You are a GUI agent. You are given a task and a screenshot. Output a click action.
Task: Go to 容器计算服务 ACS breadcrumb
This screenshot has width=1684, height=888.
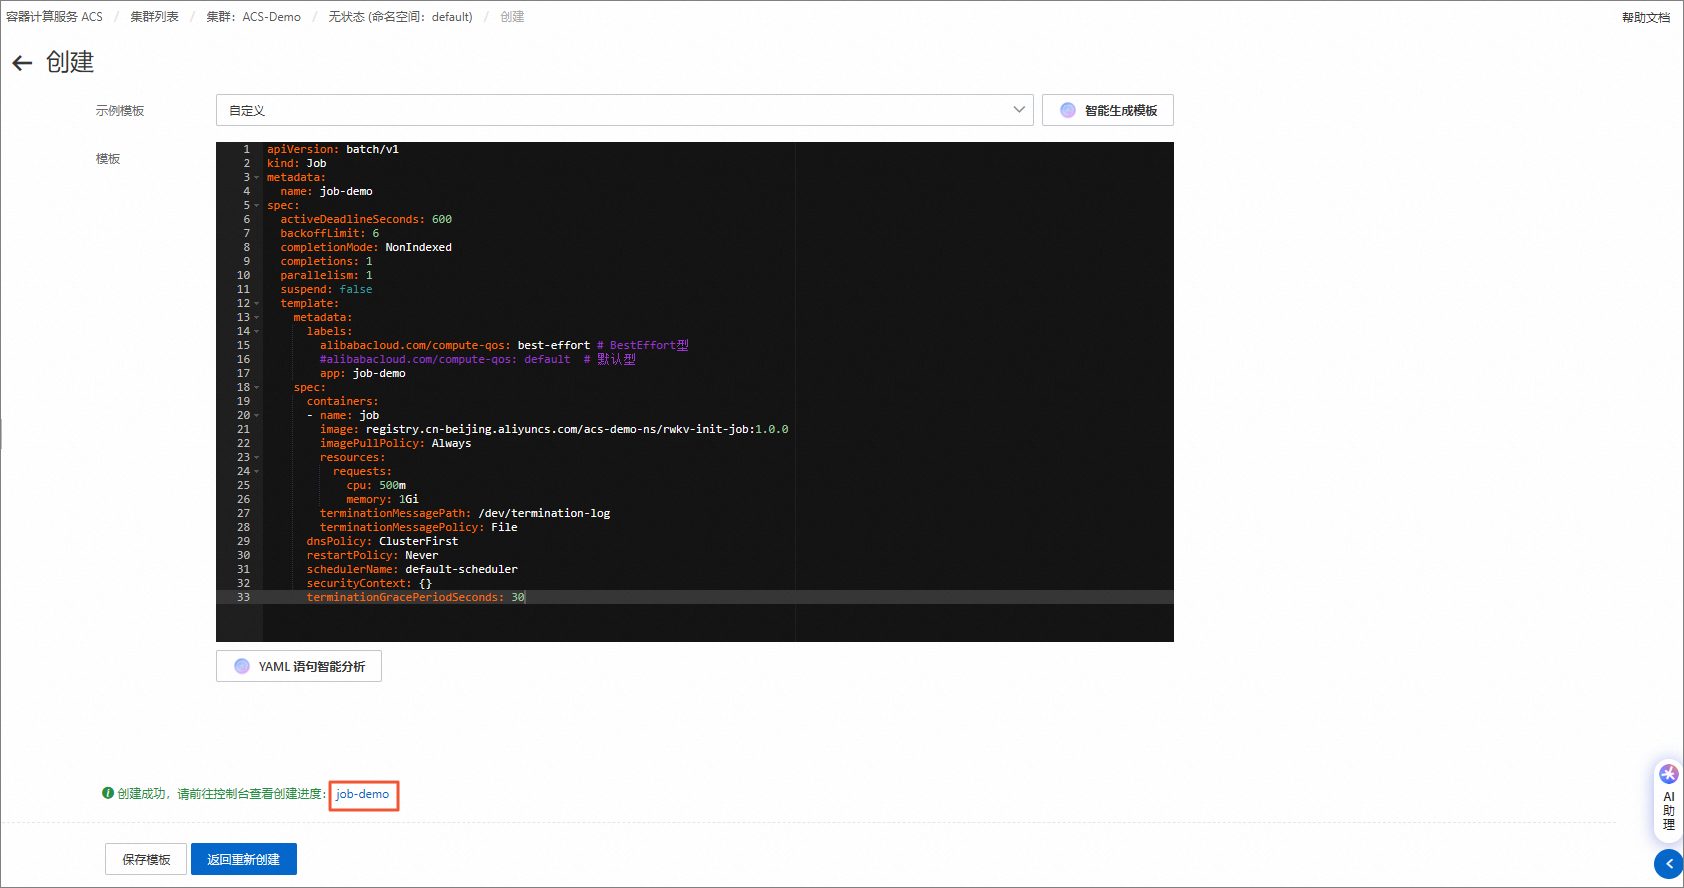coord(54,17)
